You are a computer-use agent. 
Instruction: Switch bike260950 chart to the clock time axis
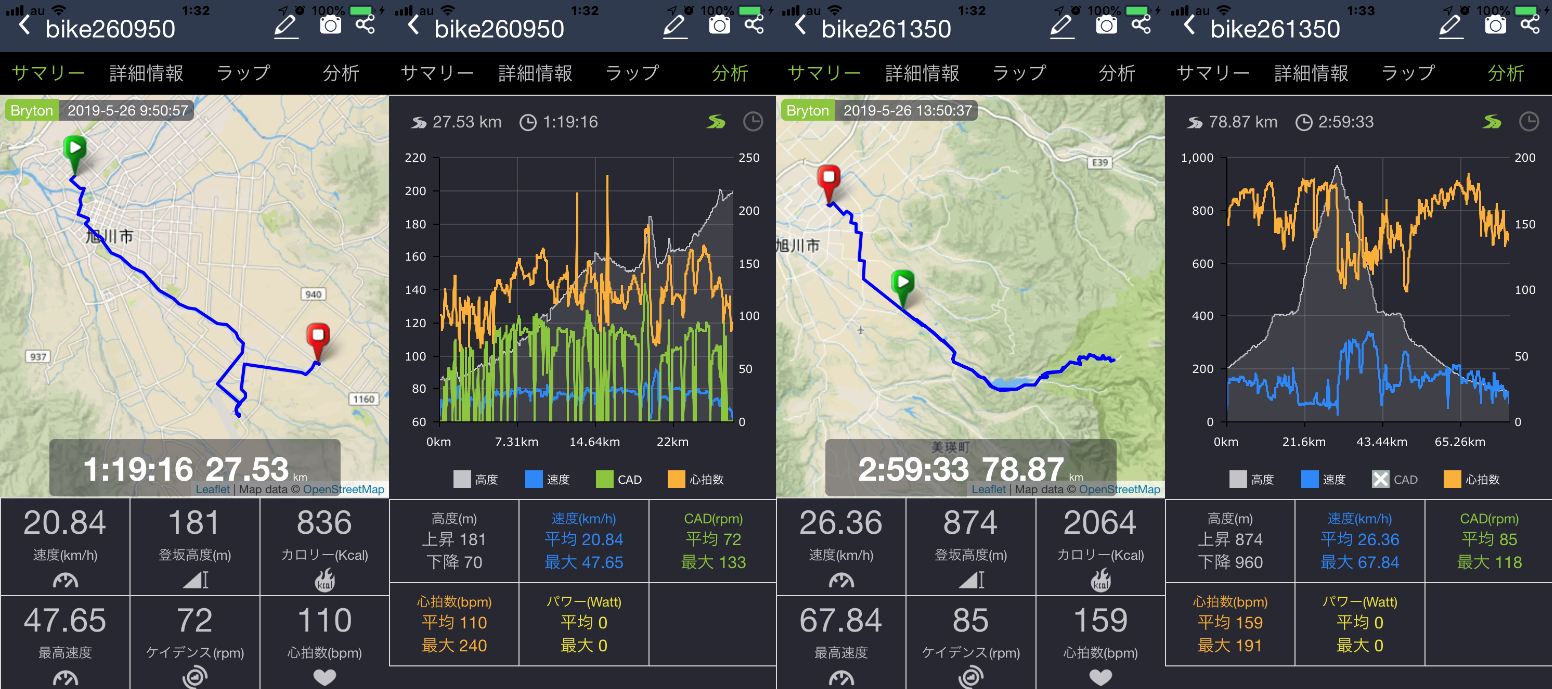(x=753, y=122)
